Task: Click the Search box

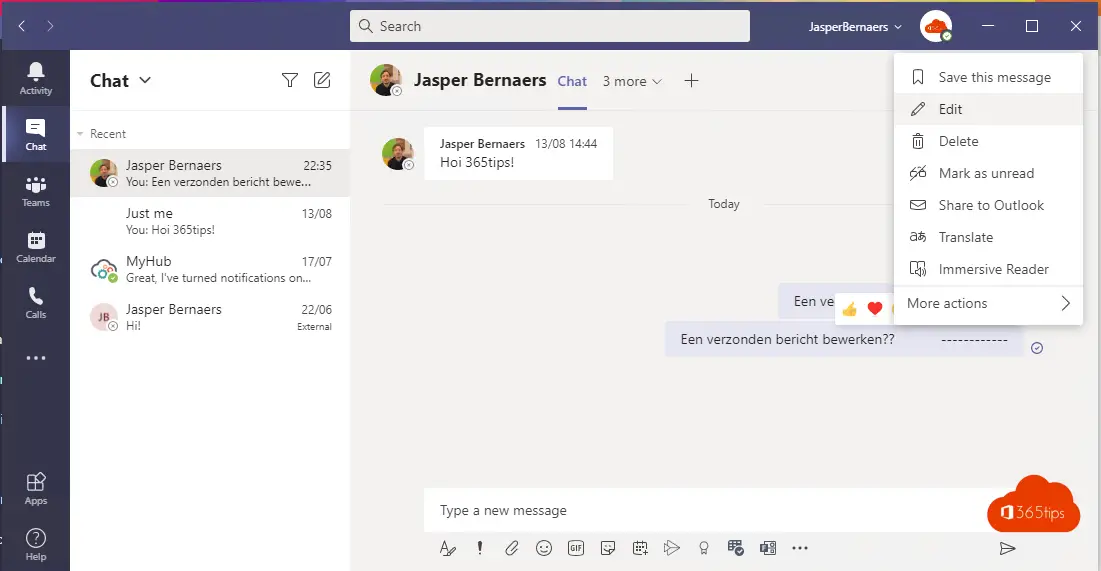Action: coord(550,26)
